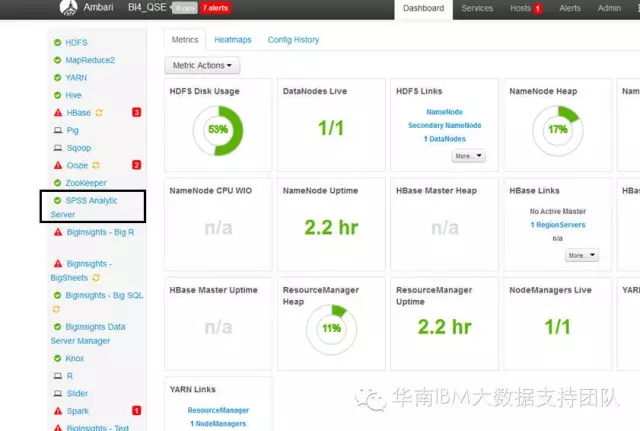Screen dimensions: 640x431
Task: Open the Metric Actions dropdown
Action: tap(202, 65)
